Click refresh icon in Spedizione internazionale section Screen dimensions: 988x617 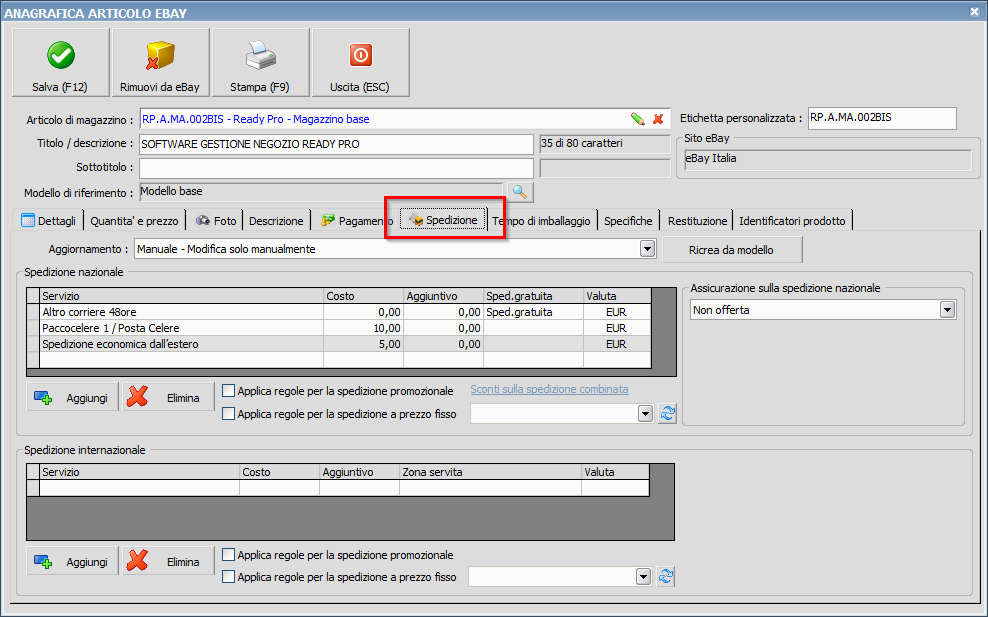667,576
